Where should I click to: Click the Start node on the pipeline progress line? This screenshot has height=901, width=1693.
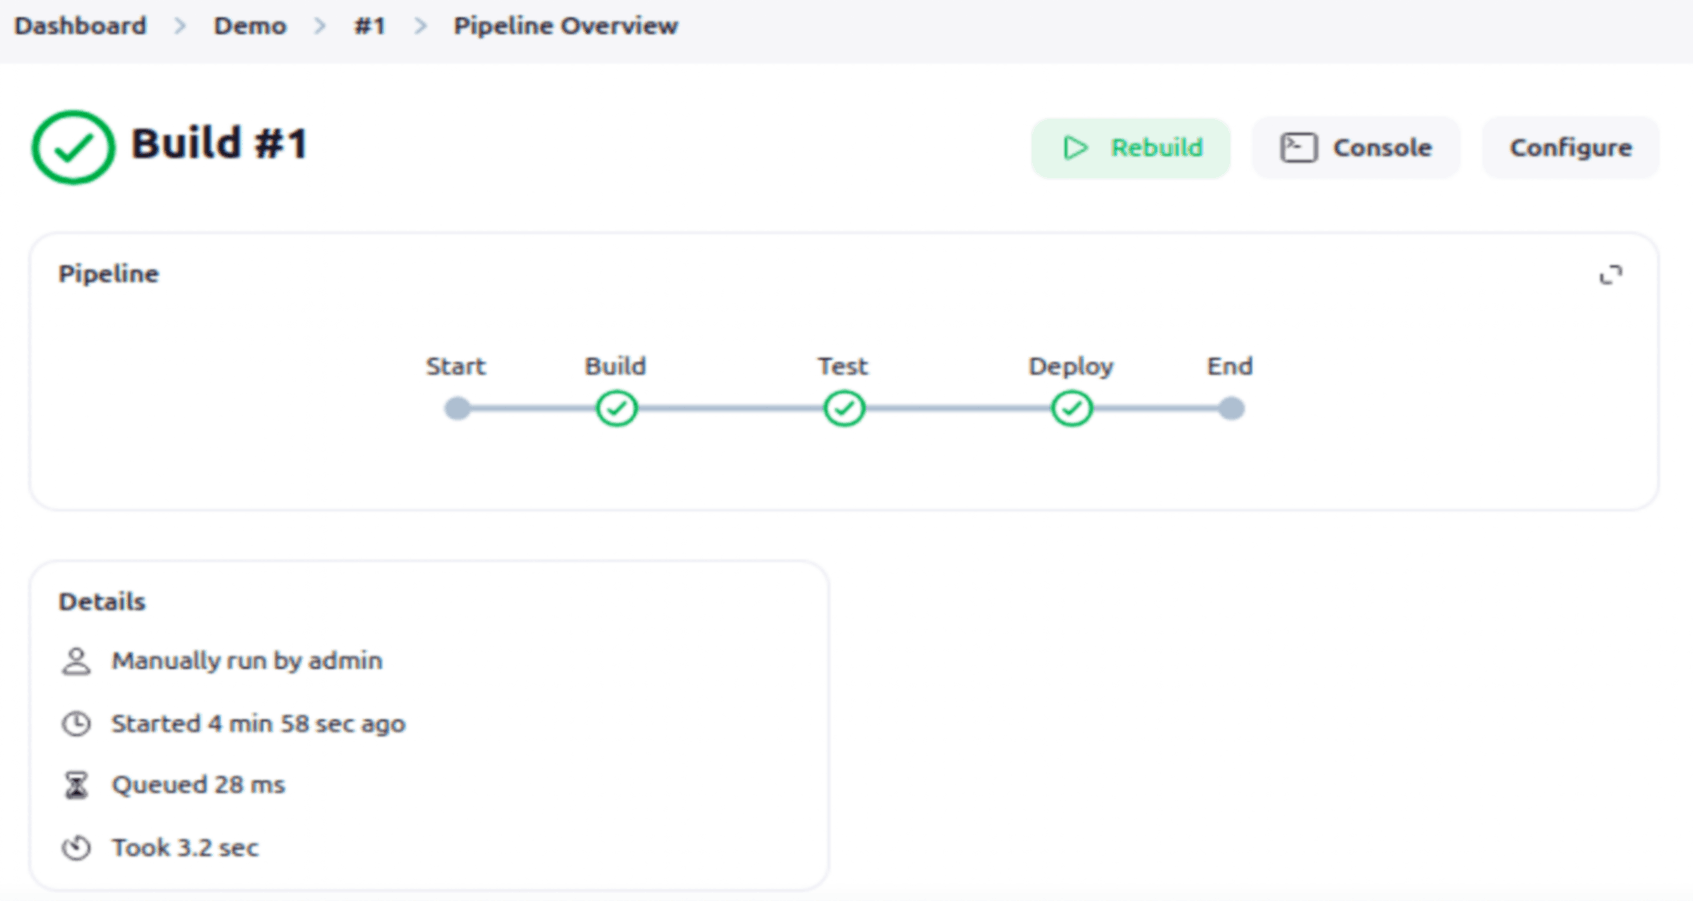tap(457, 408)
